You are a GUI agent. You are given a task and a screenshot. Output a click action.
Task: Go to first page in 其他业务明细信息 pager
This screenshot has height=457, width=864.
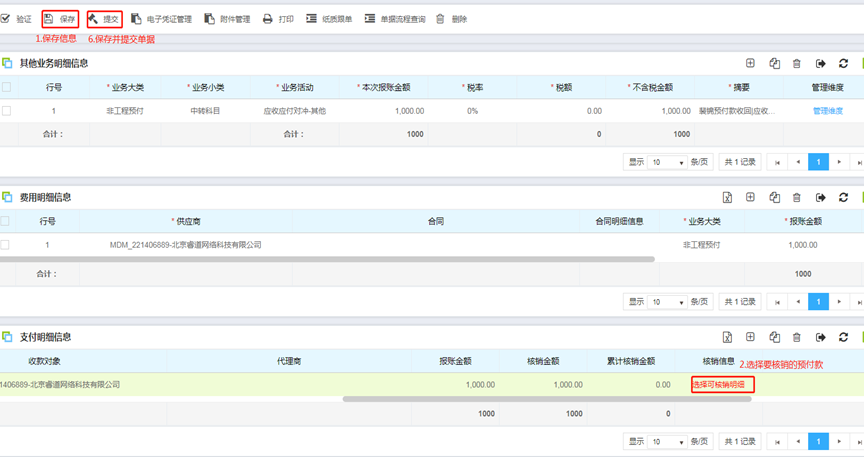pyautogui.click(x=777, y=162)
